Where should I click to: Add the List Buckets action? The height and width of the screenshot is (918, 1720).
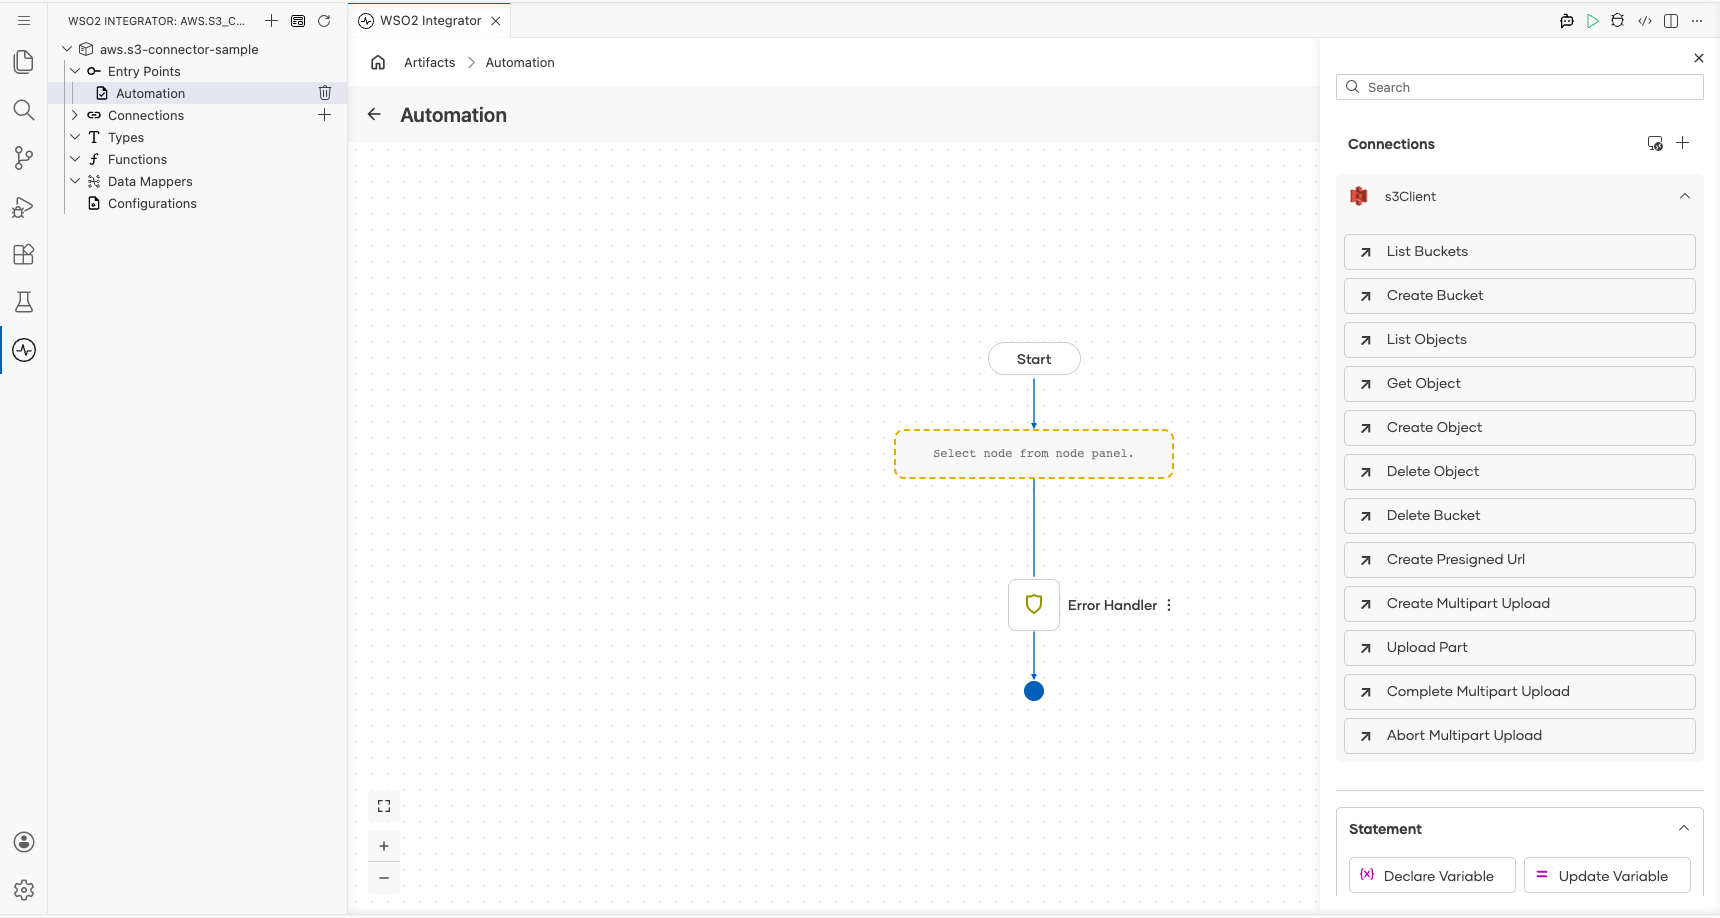(1519, 252)
